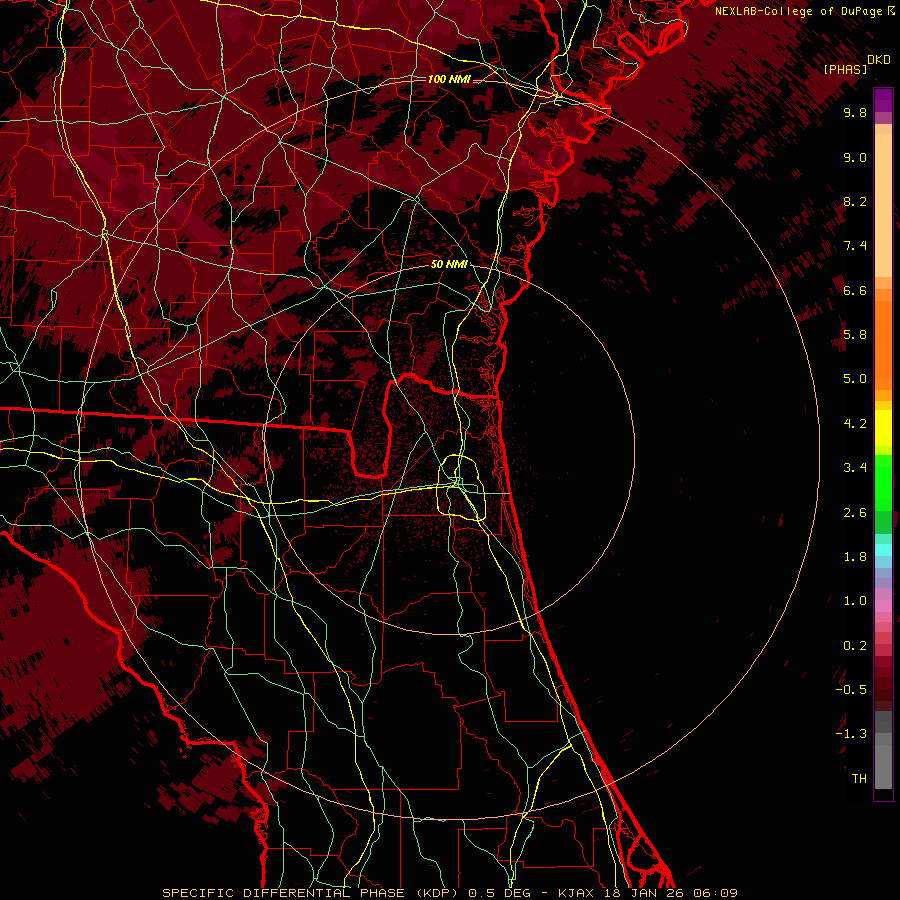The image size is (900, 900).
Task: Select the 4.2 scale value
Action: (855, 424)
